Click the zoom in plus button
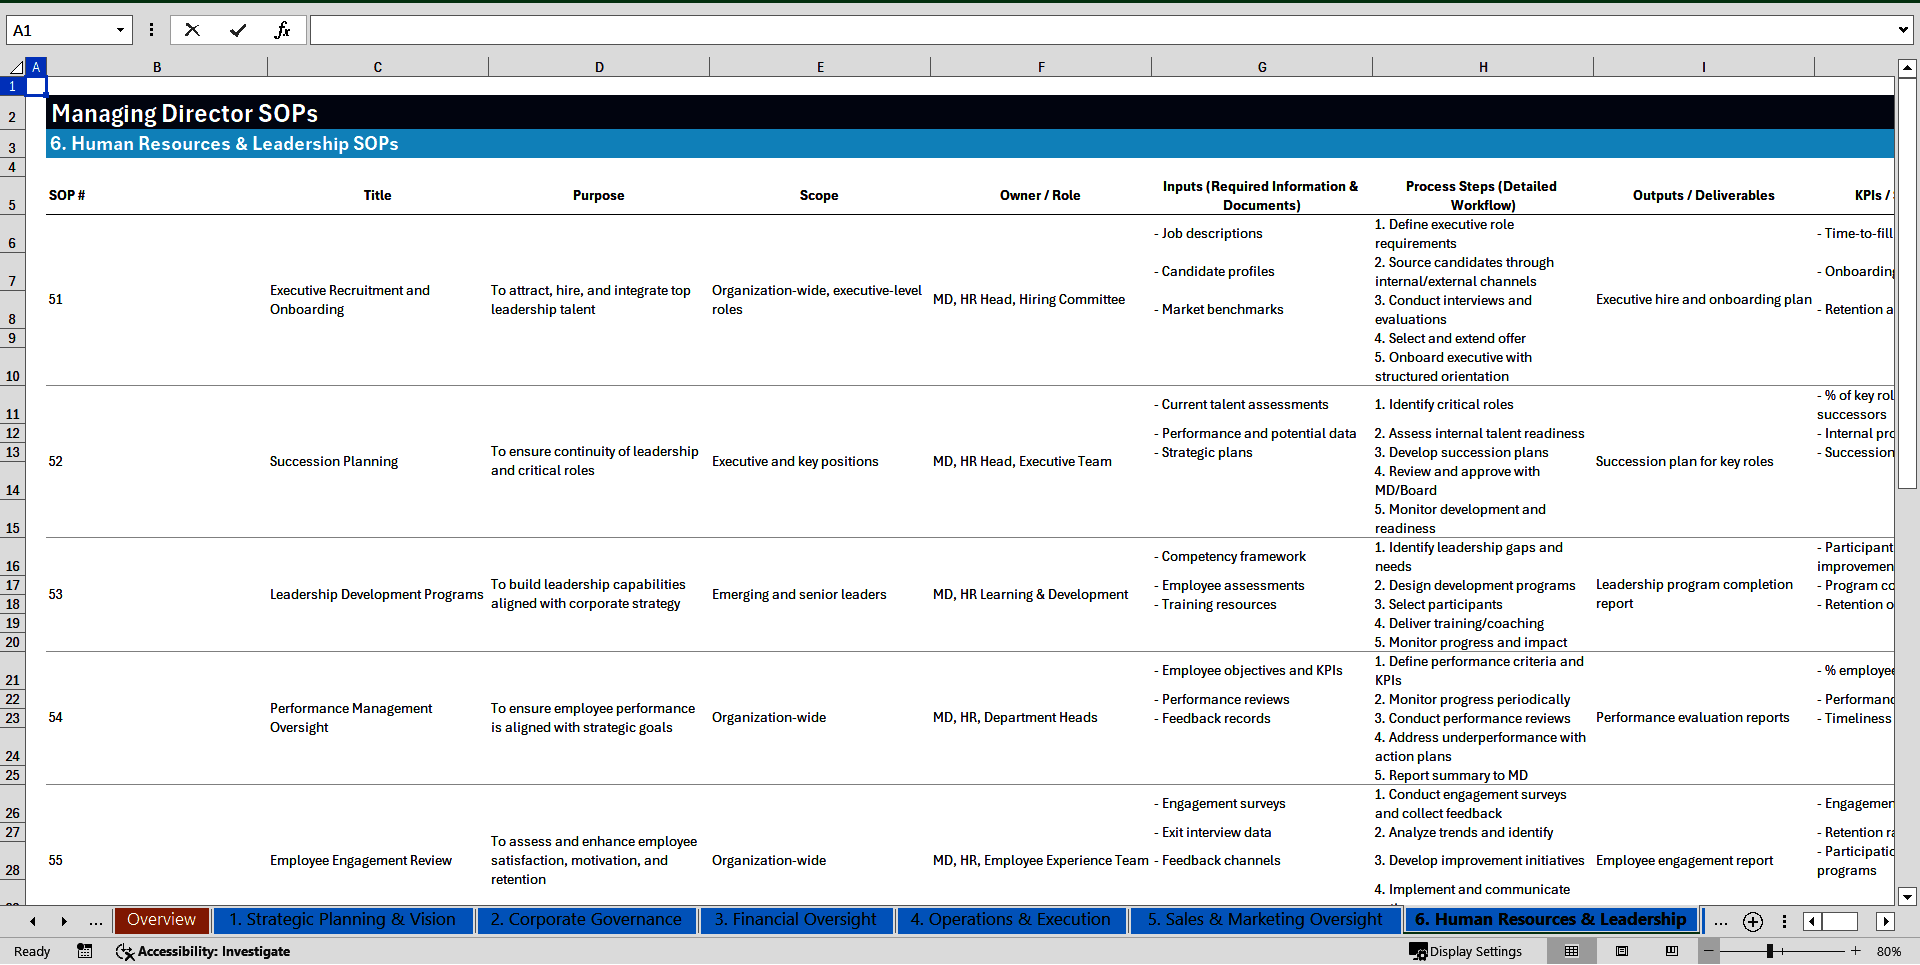The height and width of the screenshot is (965, 1920). 1855,951
